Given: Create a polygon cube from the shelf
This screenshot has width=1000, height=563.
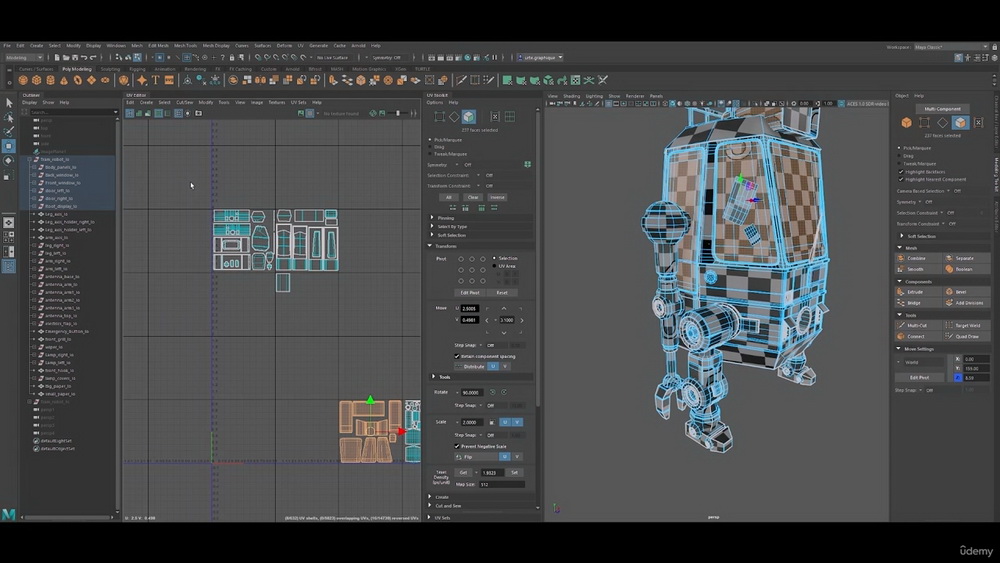Looking at the screenshot, I should (x=36, y=80).
